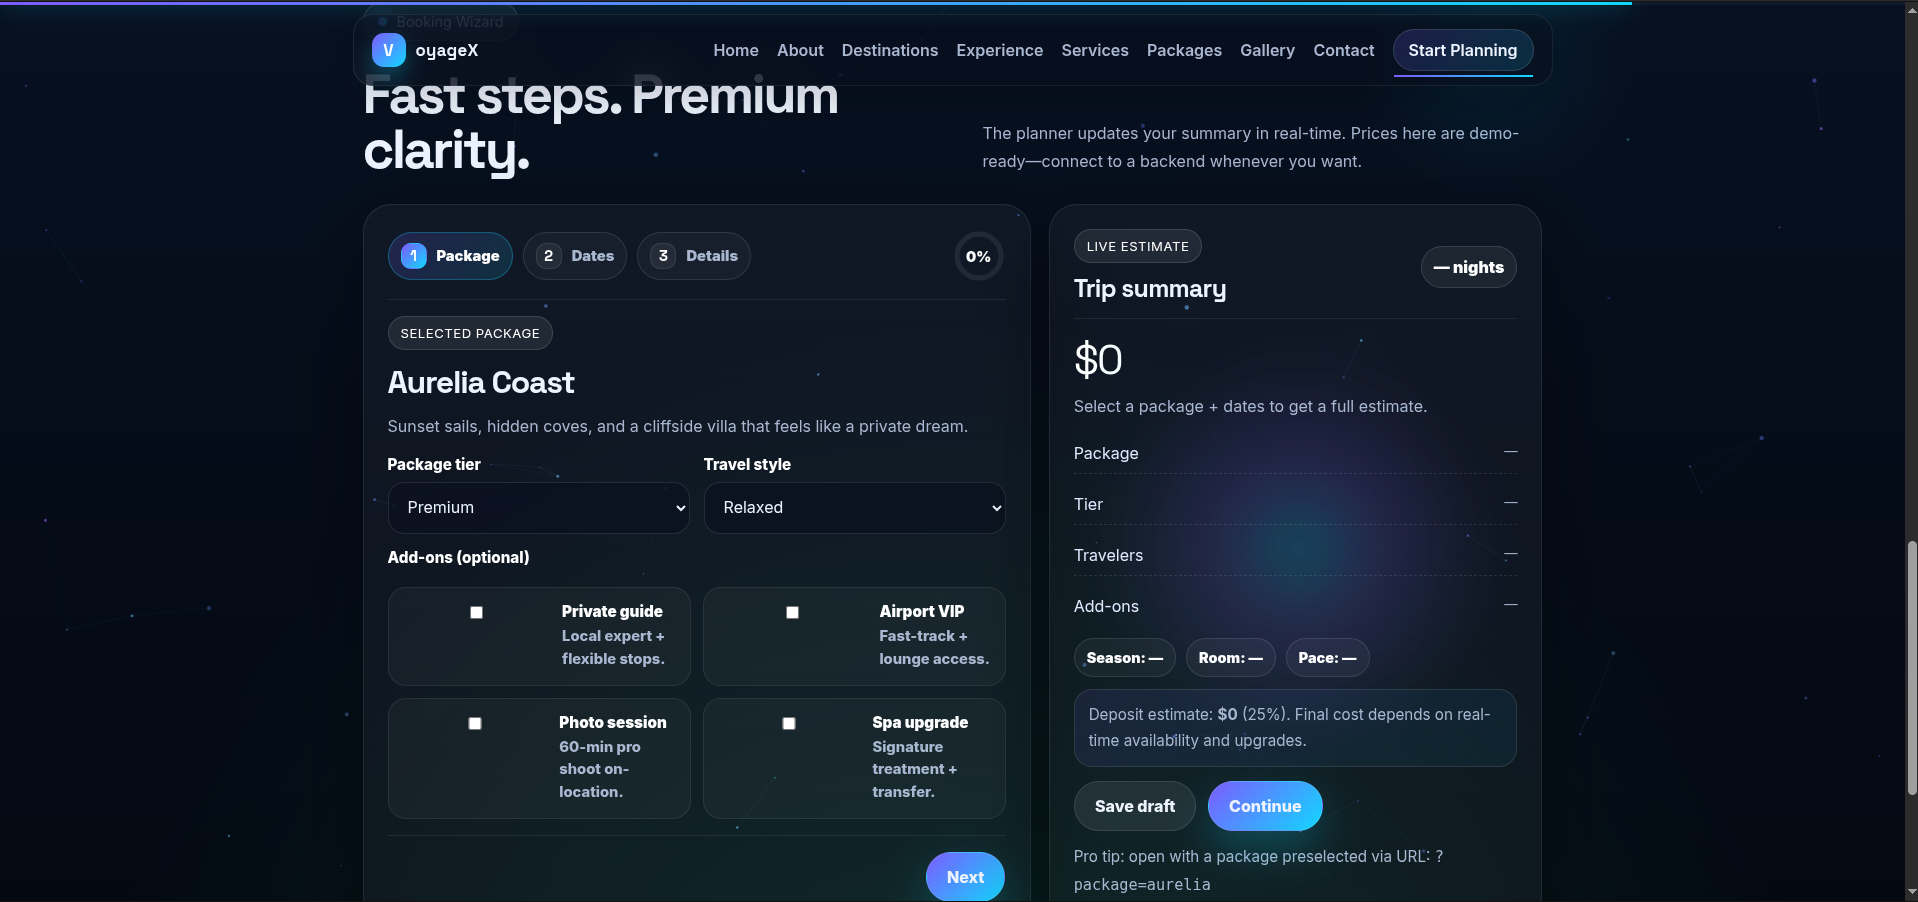Enable the Private guide add-on checkbox
1918x902 pixels.
tap(476, 612)
